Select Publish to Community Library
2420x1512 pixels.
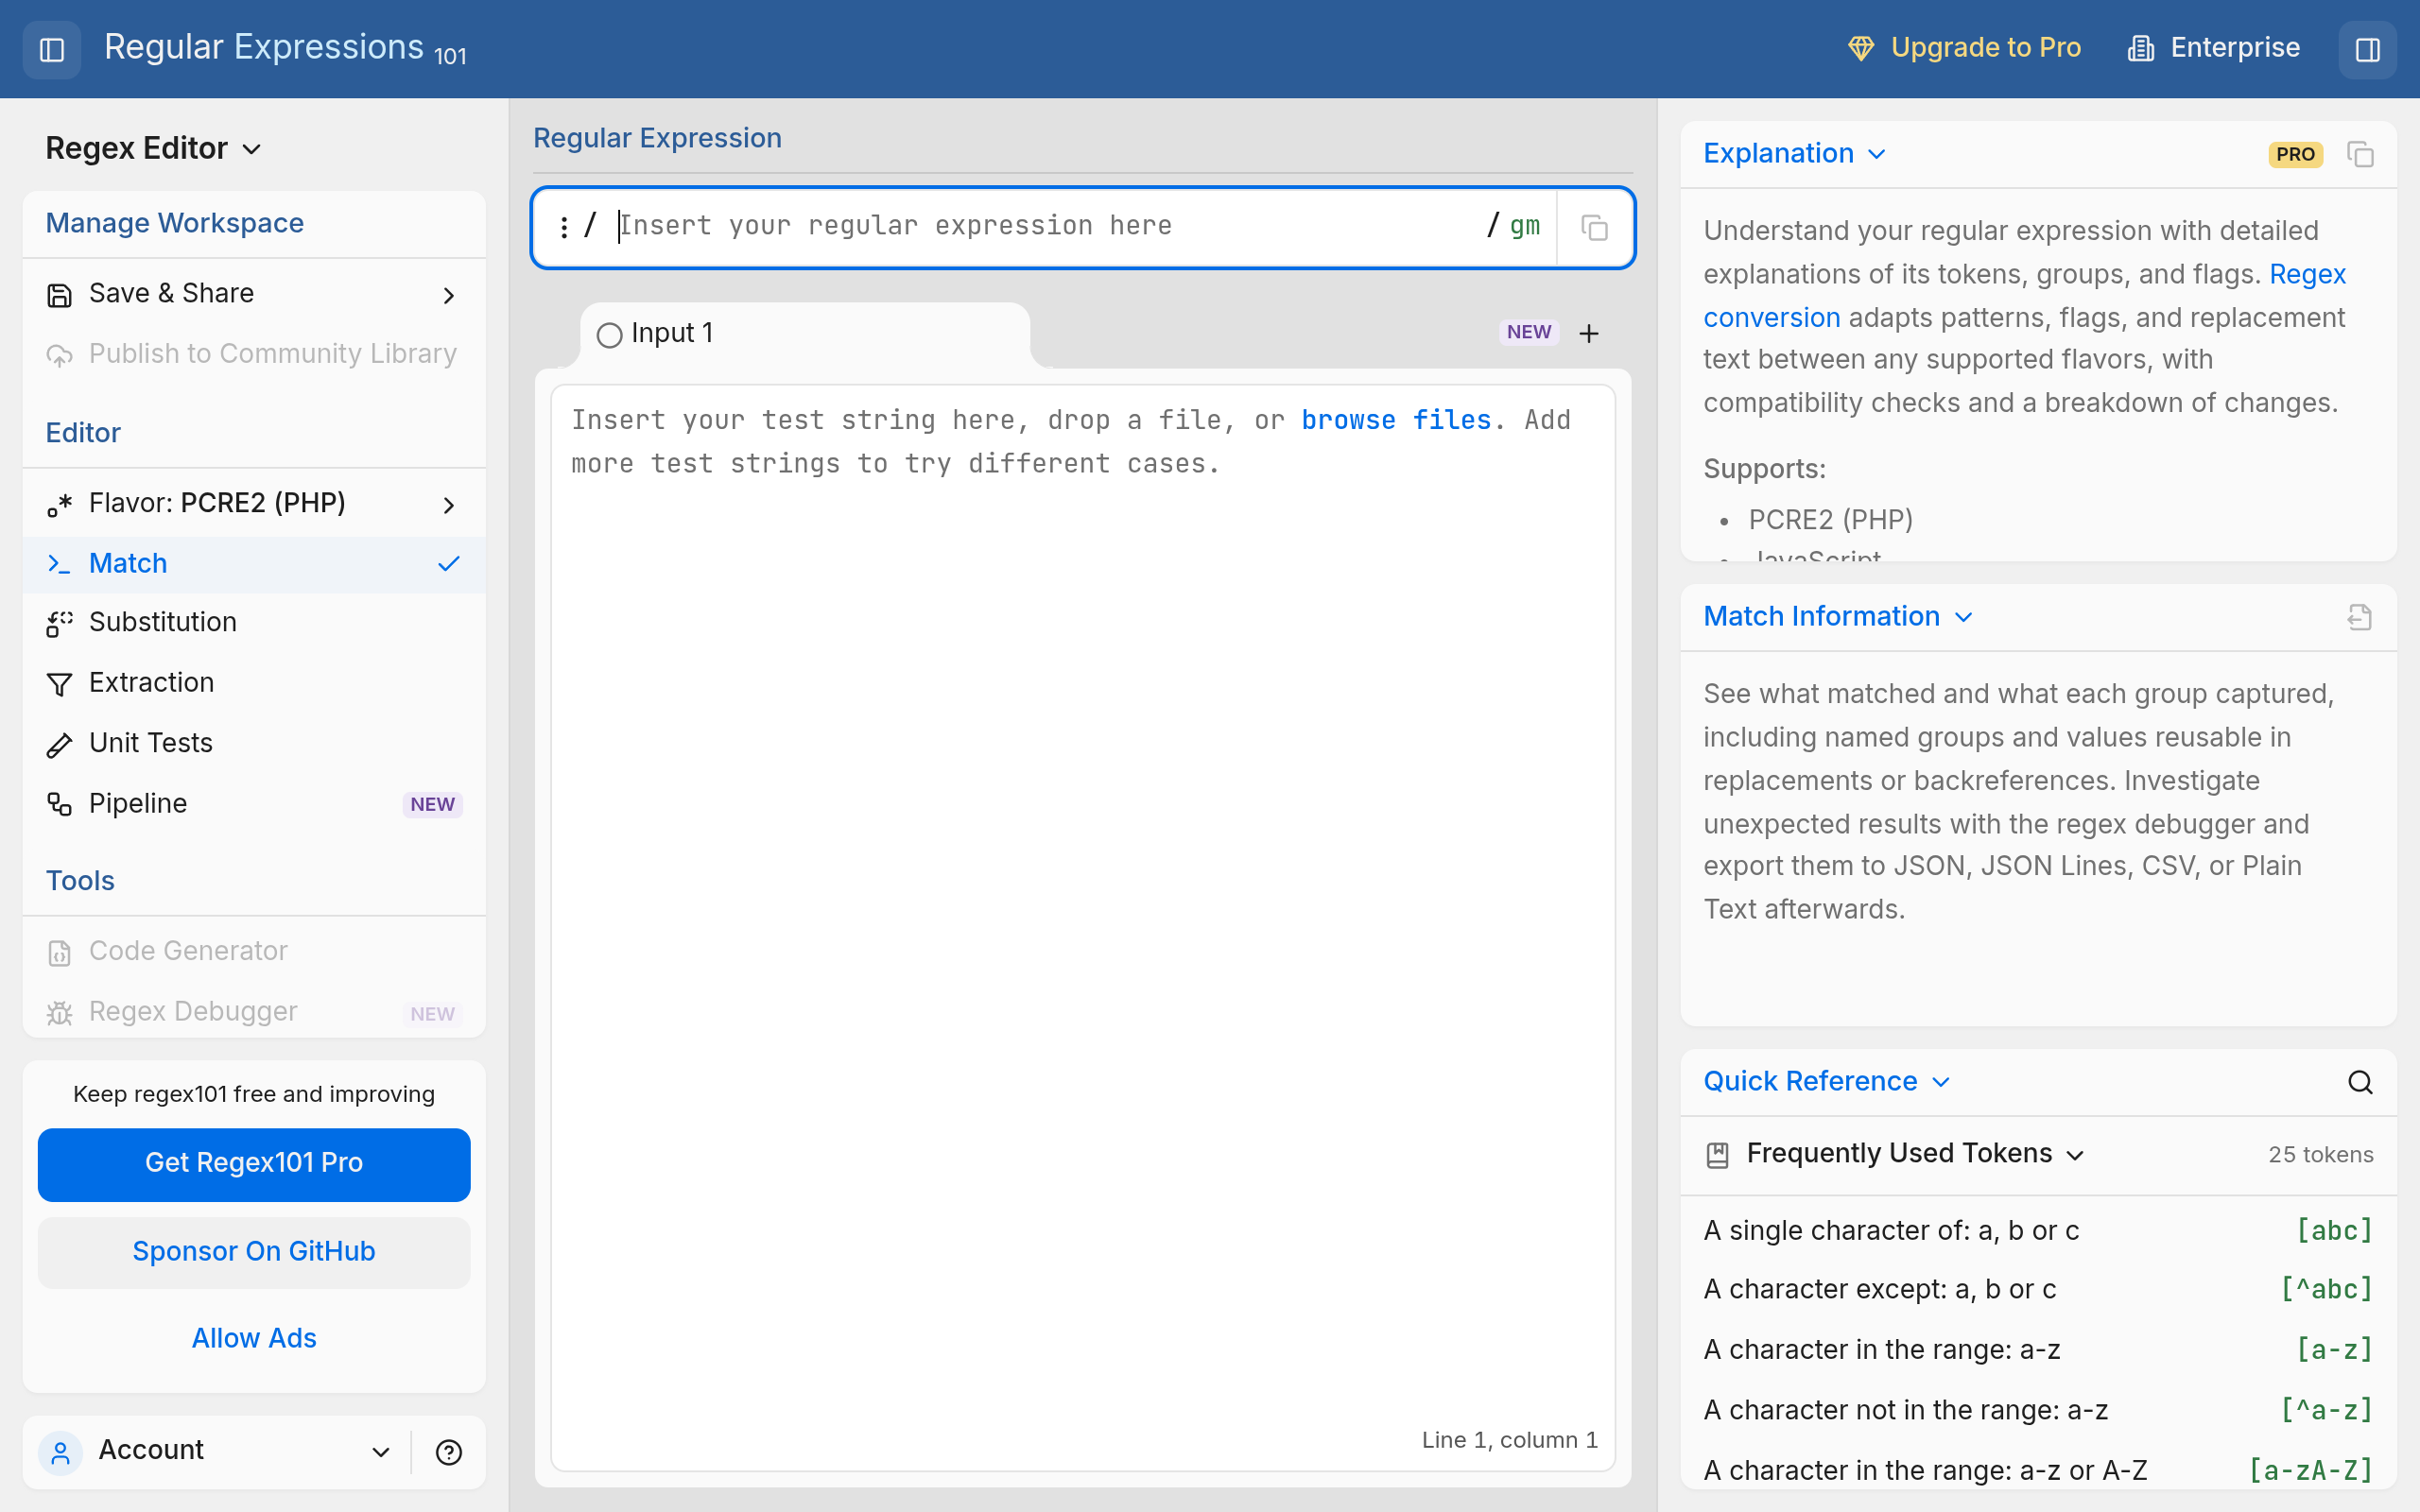(254, 354)
